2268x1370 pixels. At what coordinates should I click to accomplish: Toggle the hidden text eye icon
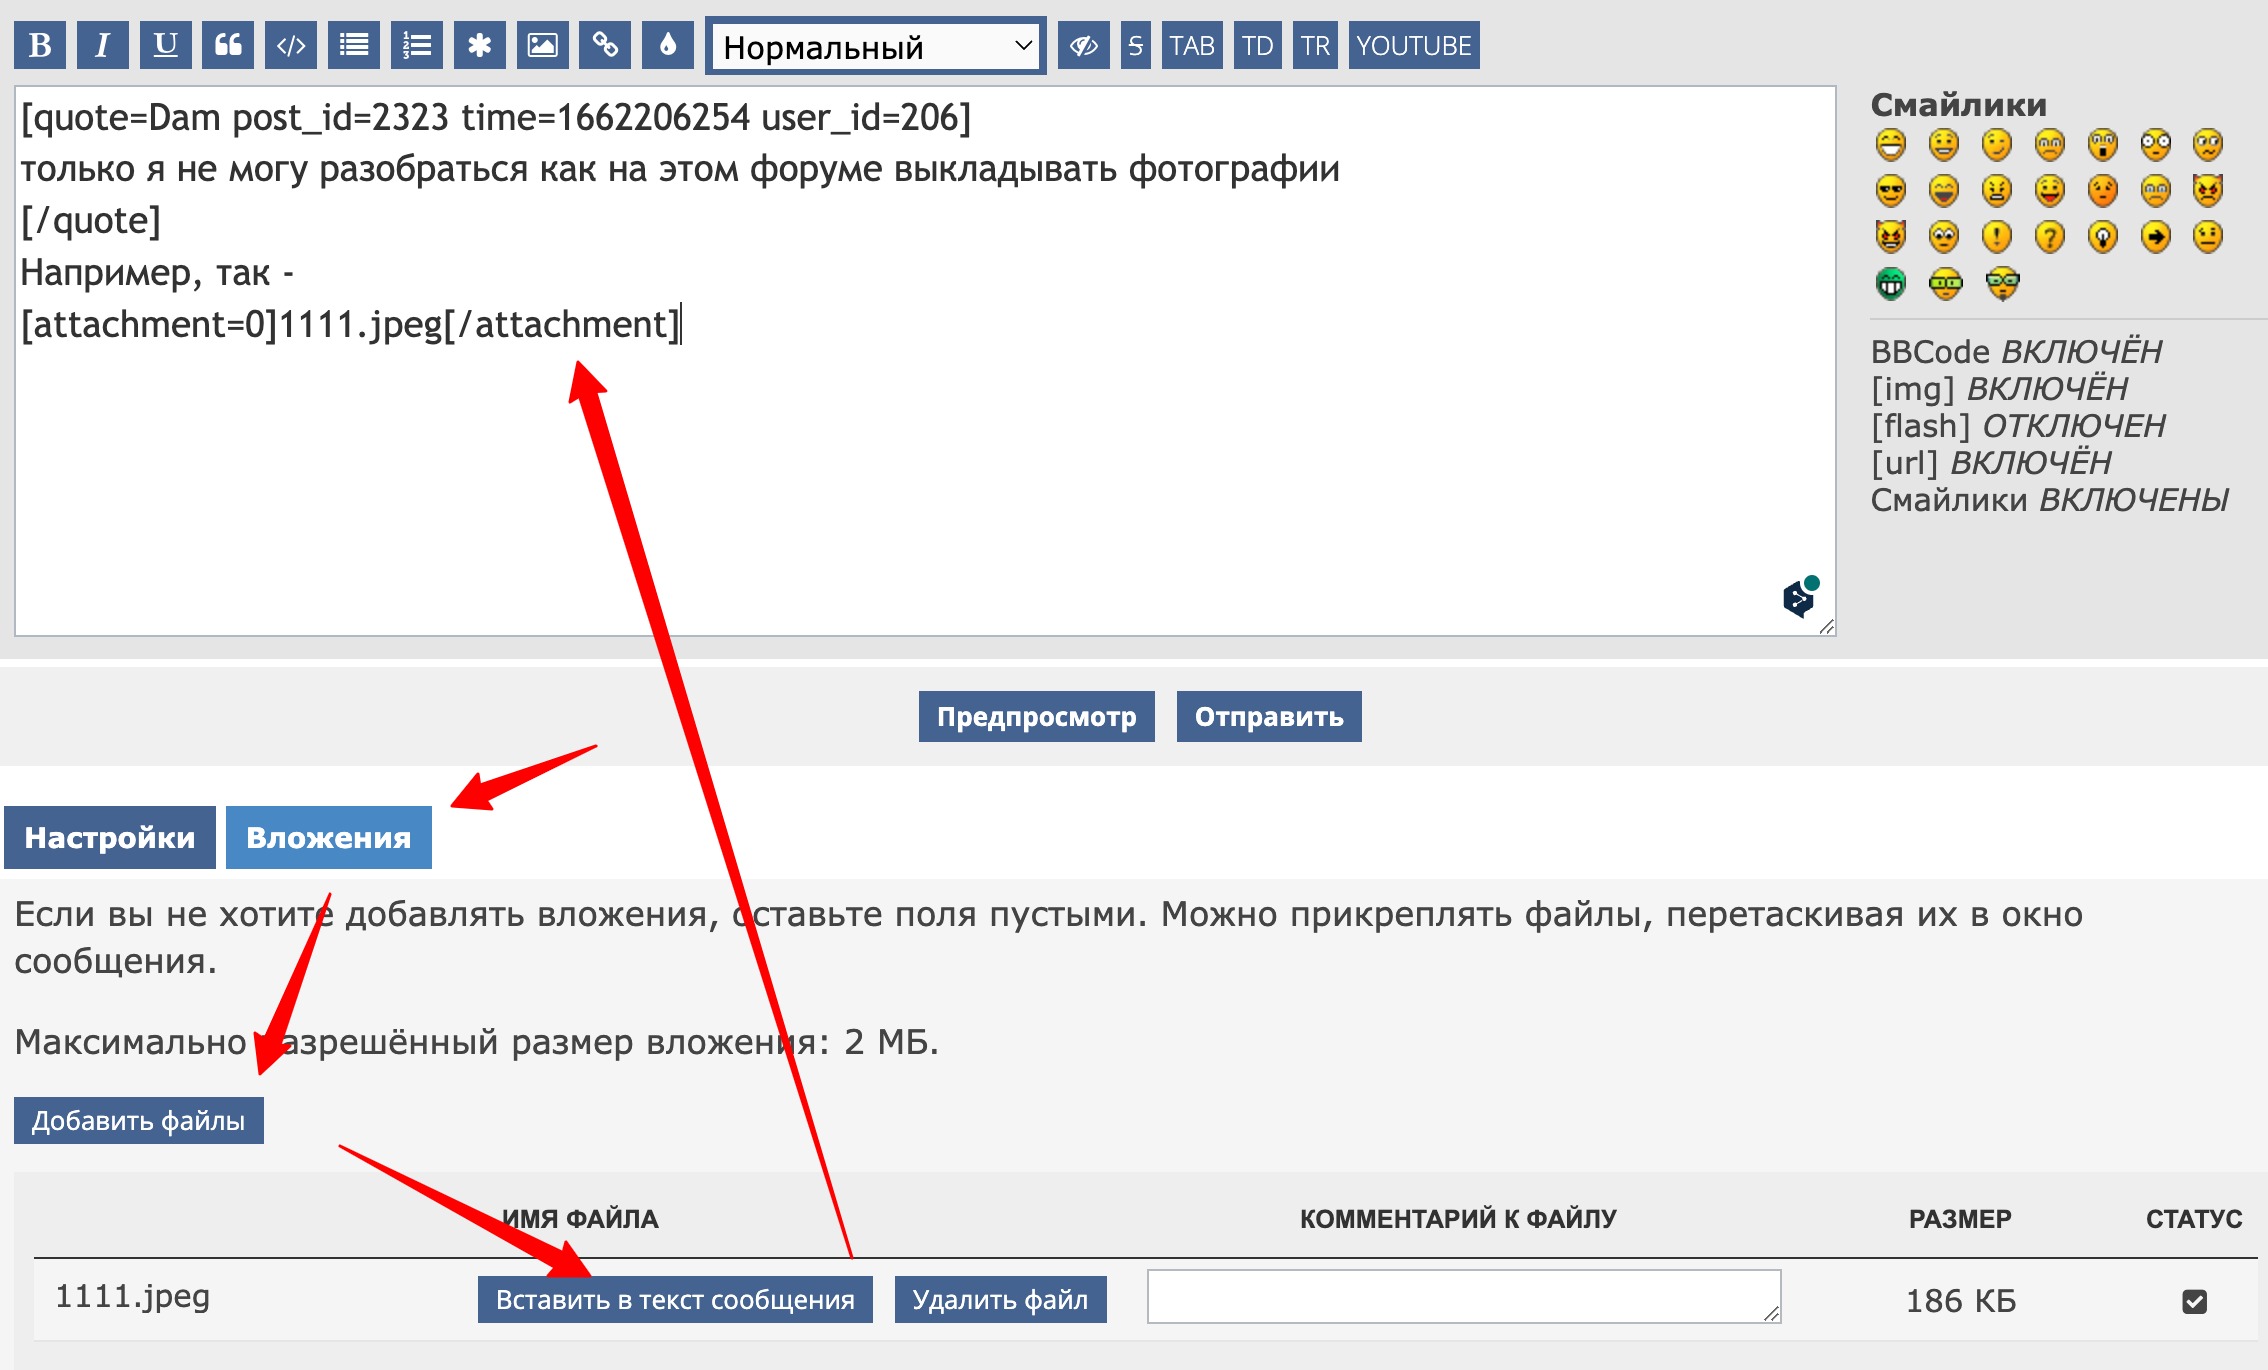(1083, 46)
